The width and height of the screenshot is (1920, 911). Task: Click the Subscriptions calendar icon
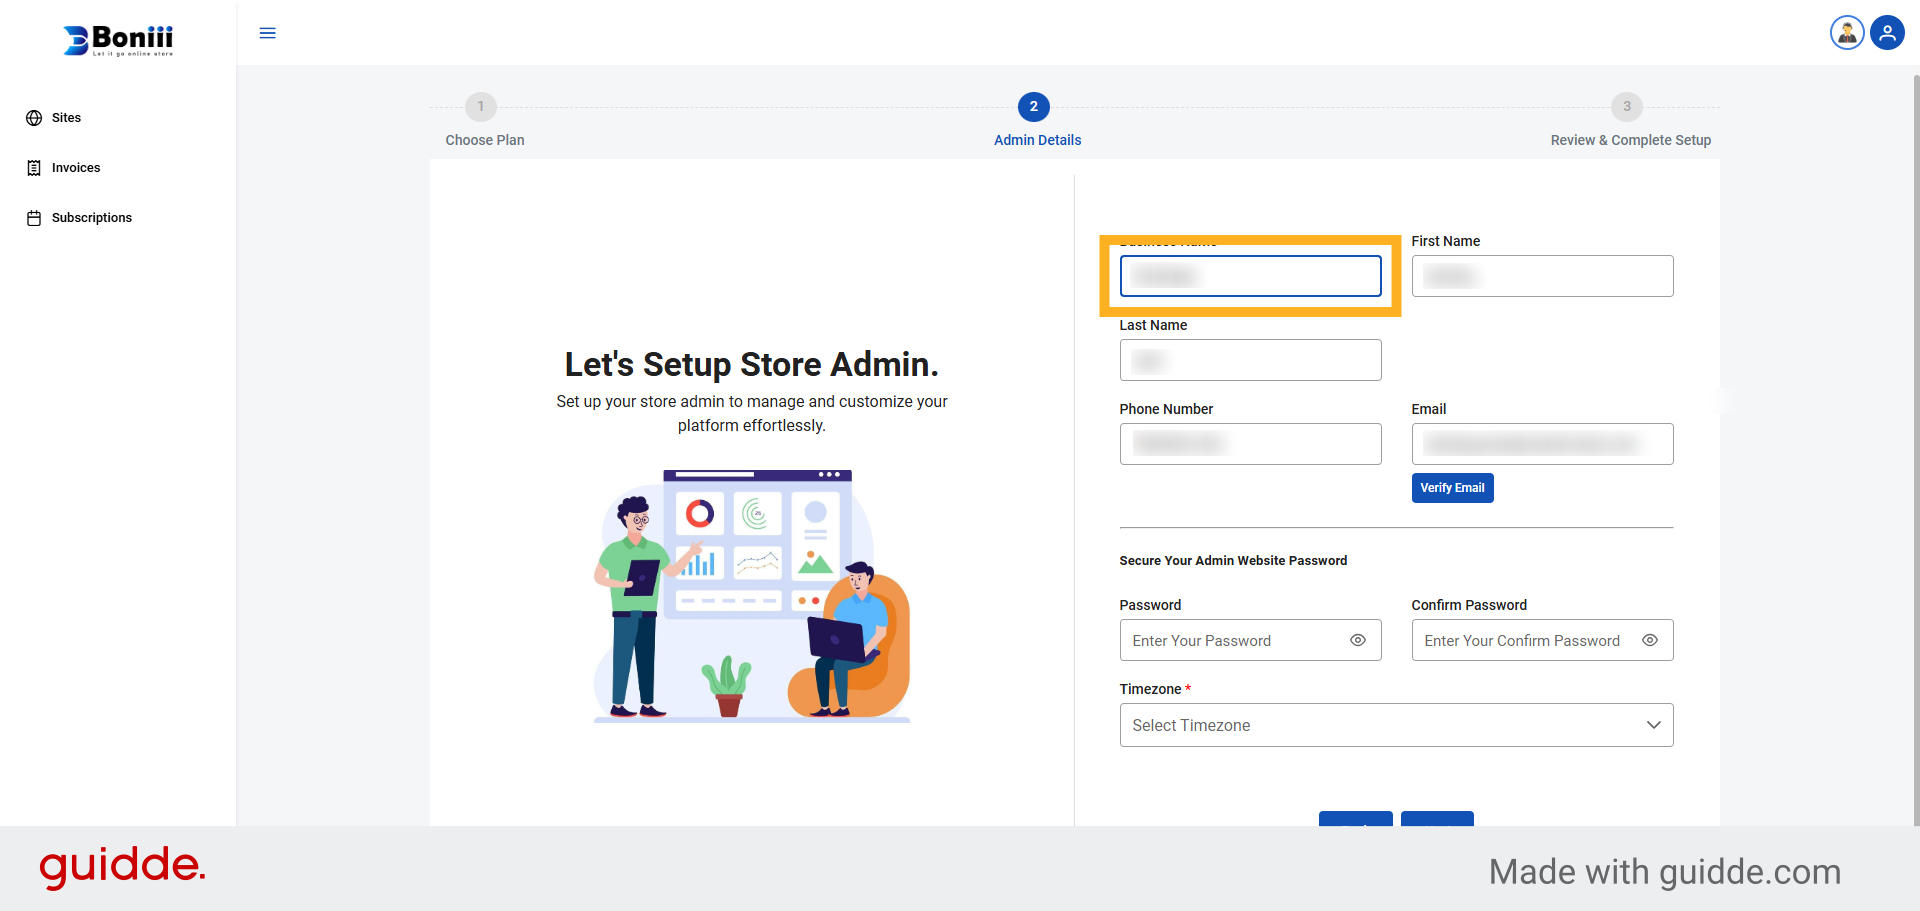34,218
